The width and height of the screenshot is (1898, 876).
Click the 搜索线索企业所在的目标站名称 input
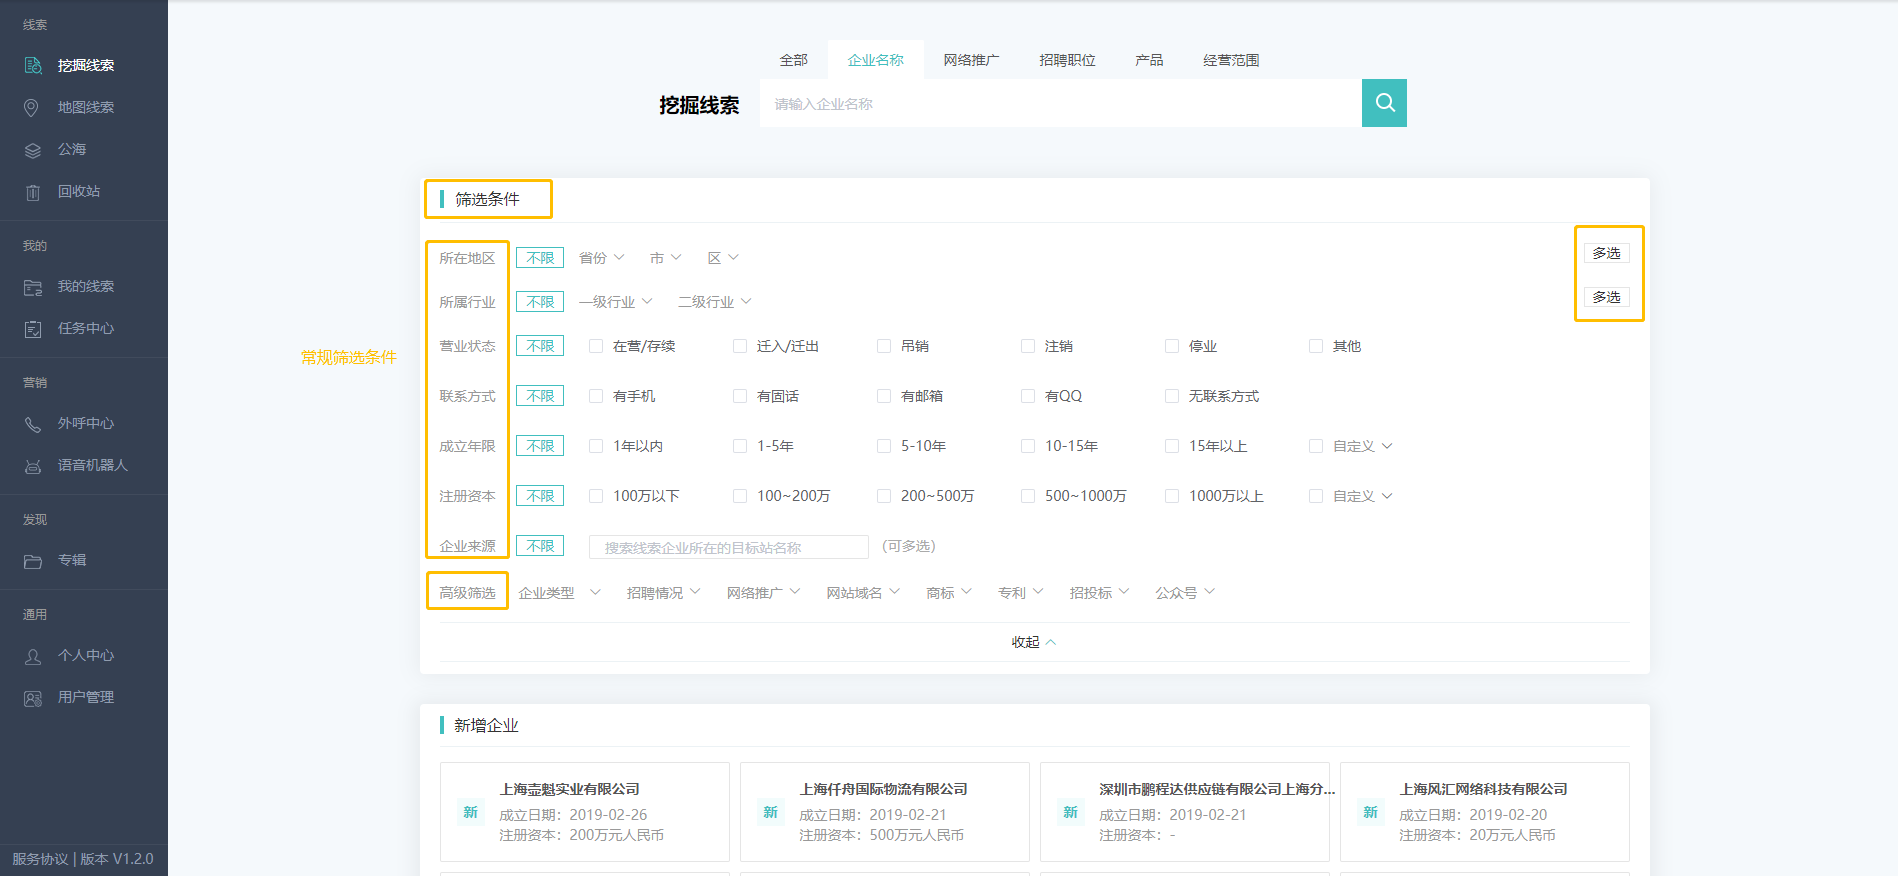tap(729, 547)
